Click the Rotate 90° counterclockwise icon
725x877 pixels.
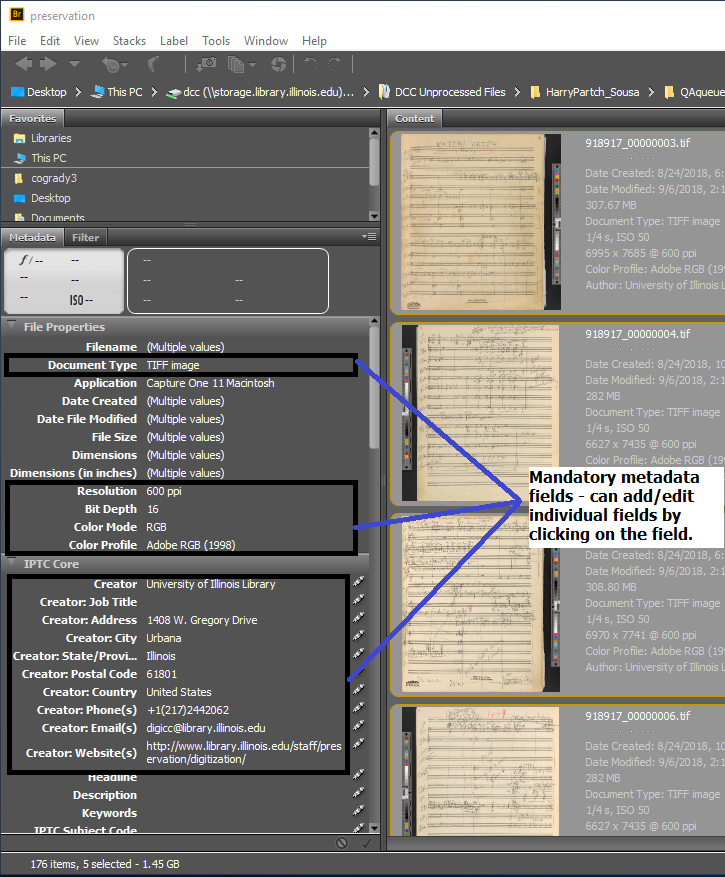309,65
